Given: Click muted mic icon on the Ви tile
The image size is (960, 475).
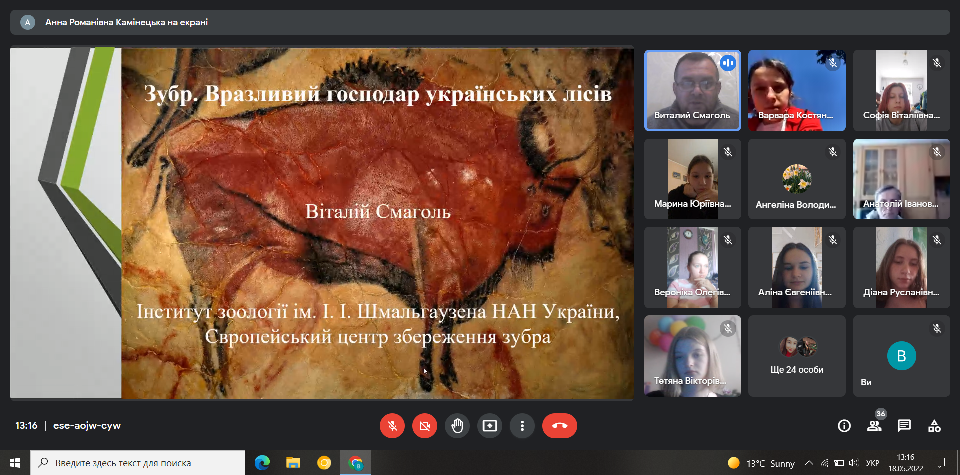Looking at the screenshot, I should click(x=937, y=329).
